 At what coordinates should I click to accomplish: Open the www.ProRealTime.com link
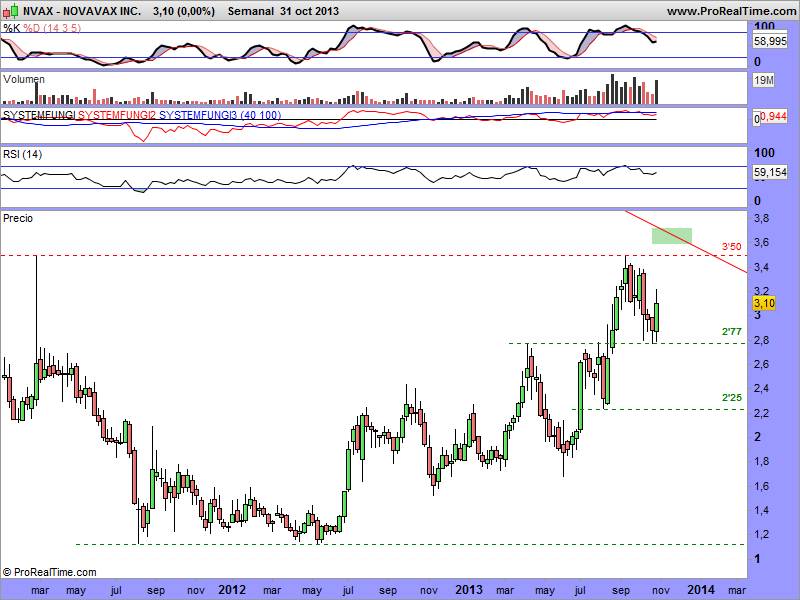pos(731,11)
